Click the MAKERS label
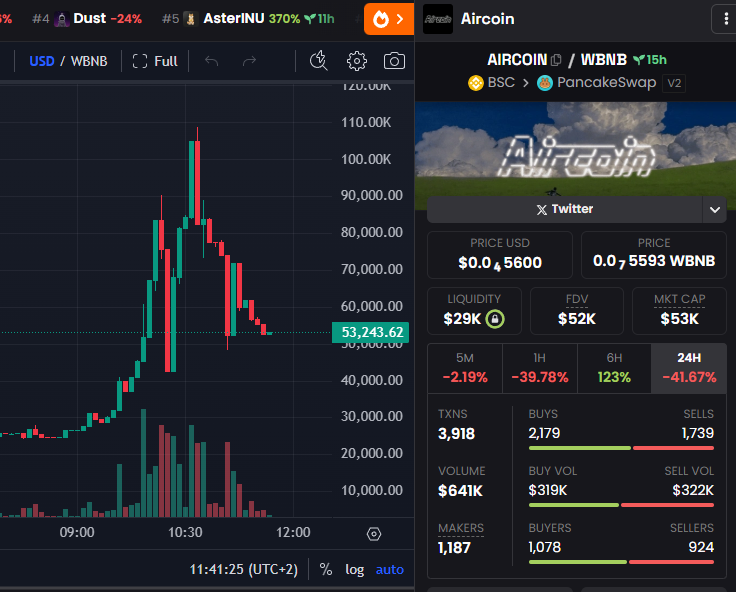 (x=461, y=528)
